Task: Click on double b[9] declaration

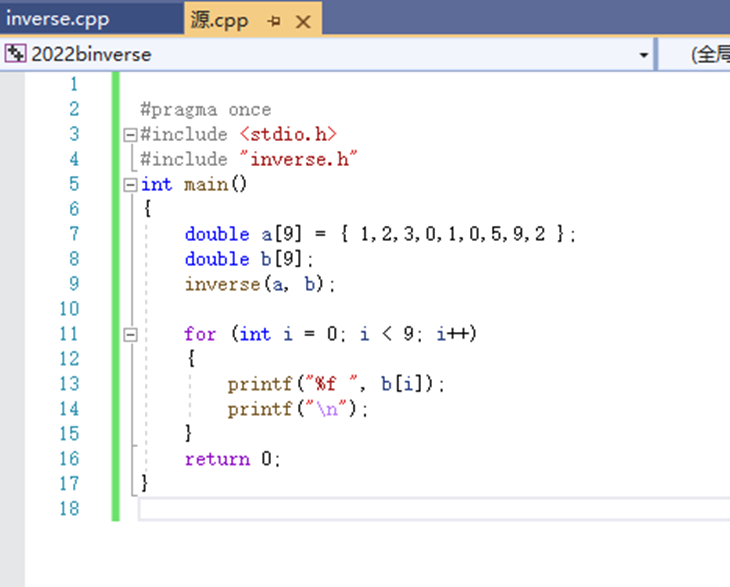Action: [x=249, y=259]
